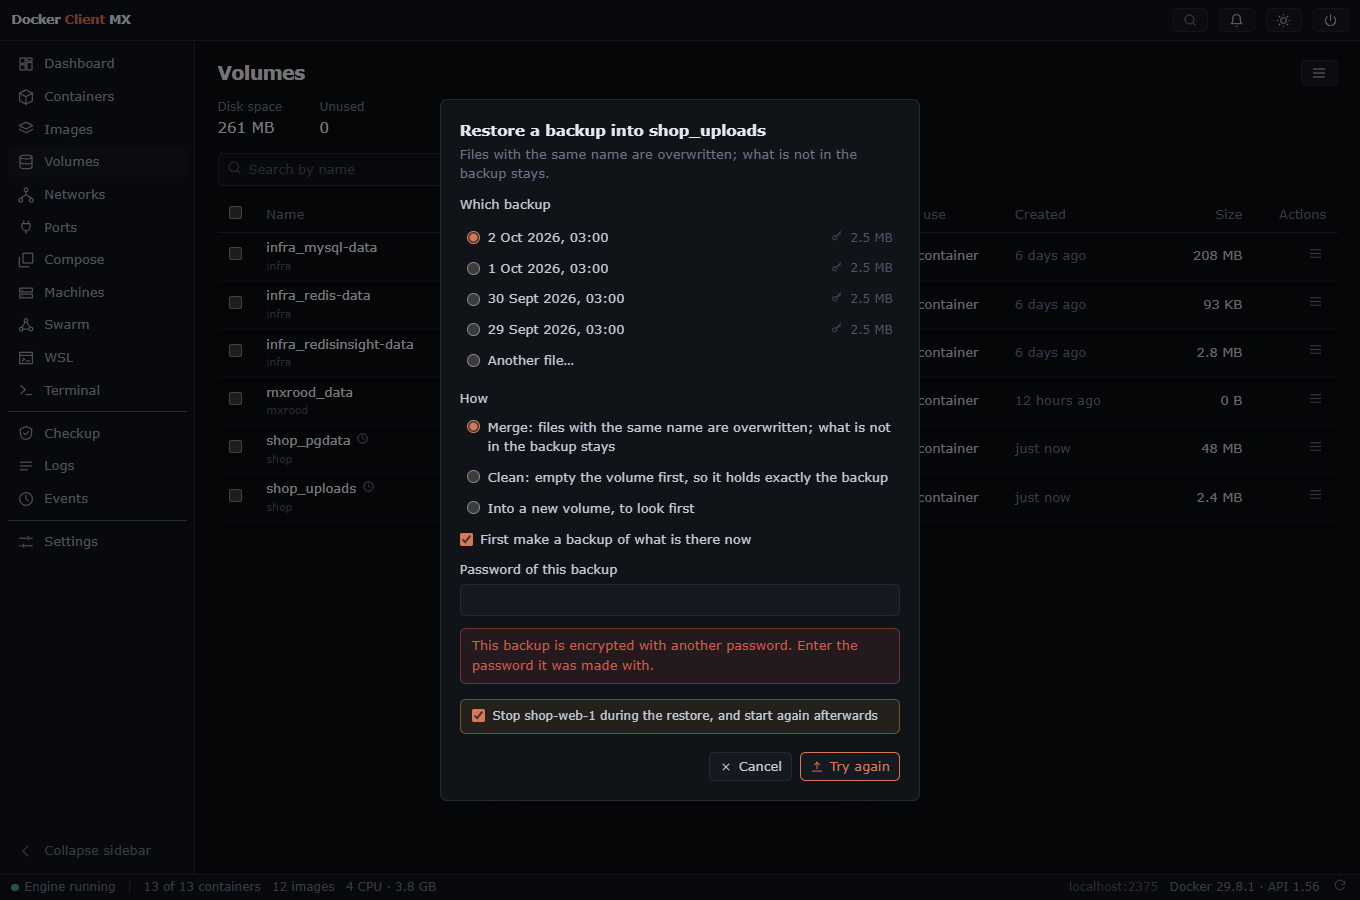Tick the infra_redisinsight-data row checkbox
Viewport: 1360px width, 900px height.
236,351
